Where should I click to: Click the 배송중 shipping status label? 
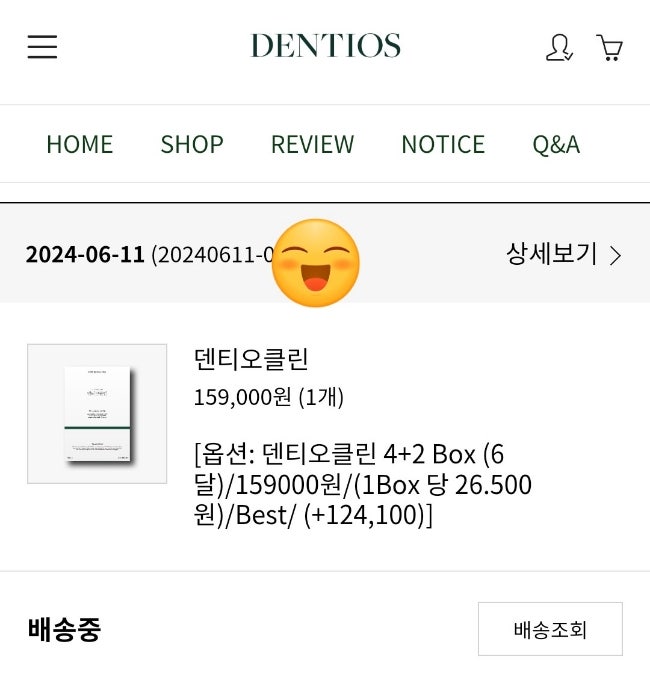(x=64, y=629)
